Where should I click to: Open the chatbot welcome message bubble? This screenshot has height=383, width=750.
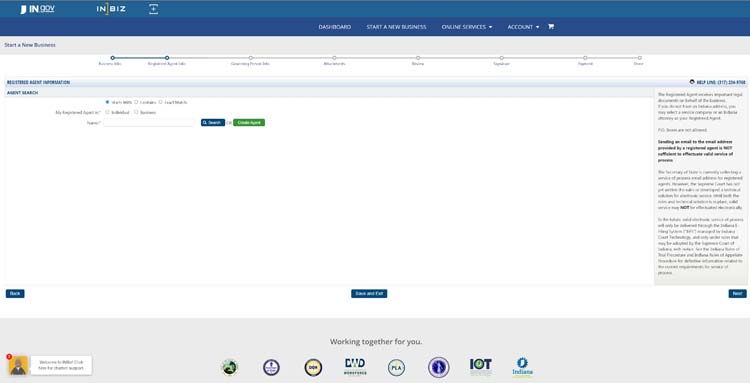tap(61, 365)
